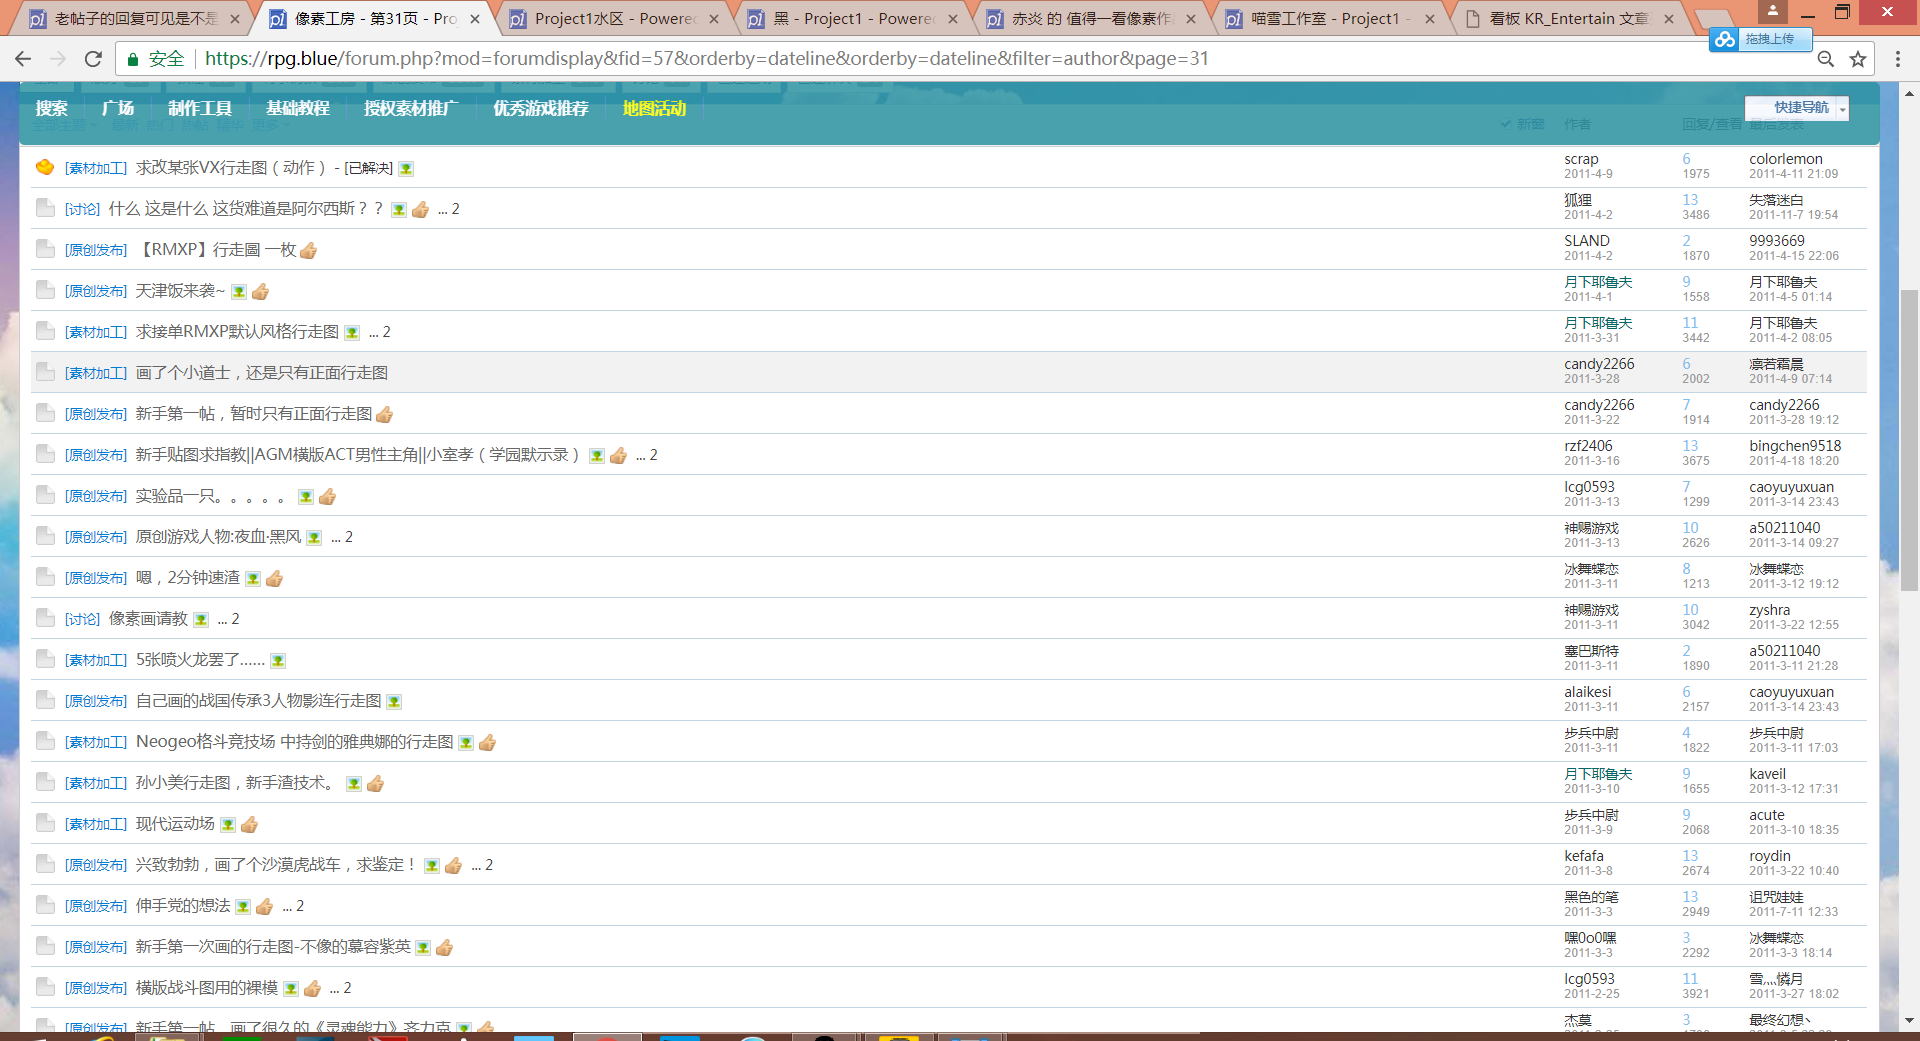Open the Chrome three-dot menu
Screen dimensions: 1920x1041
[x=1897, y=59]
